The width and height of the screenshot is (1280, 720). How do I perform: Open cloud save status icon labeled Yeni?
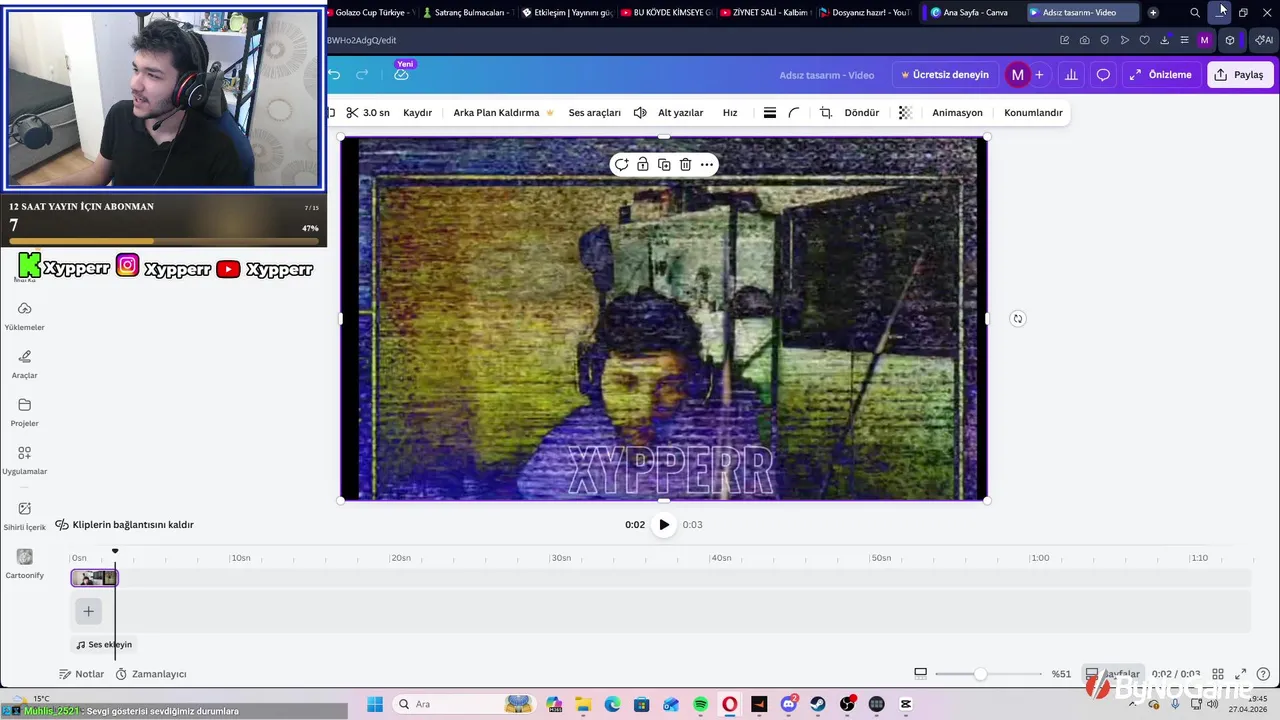[401, 74]
